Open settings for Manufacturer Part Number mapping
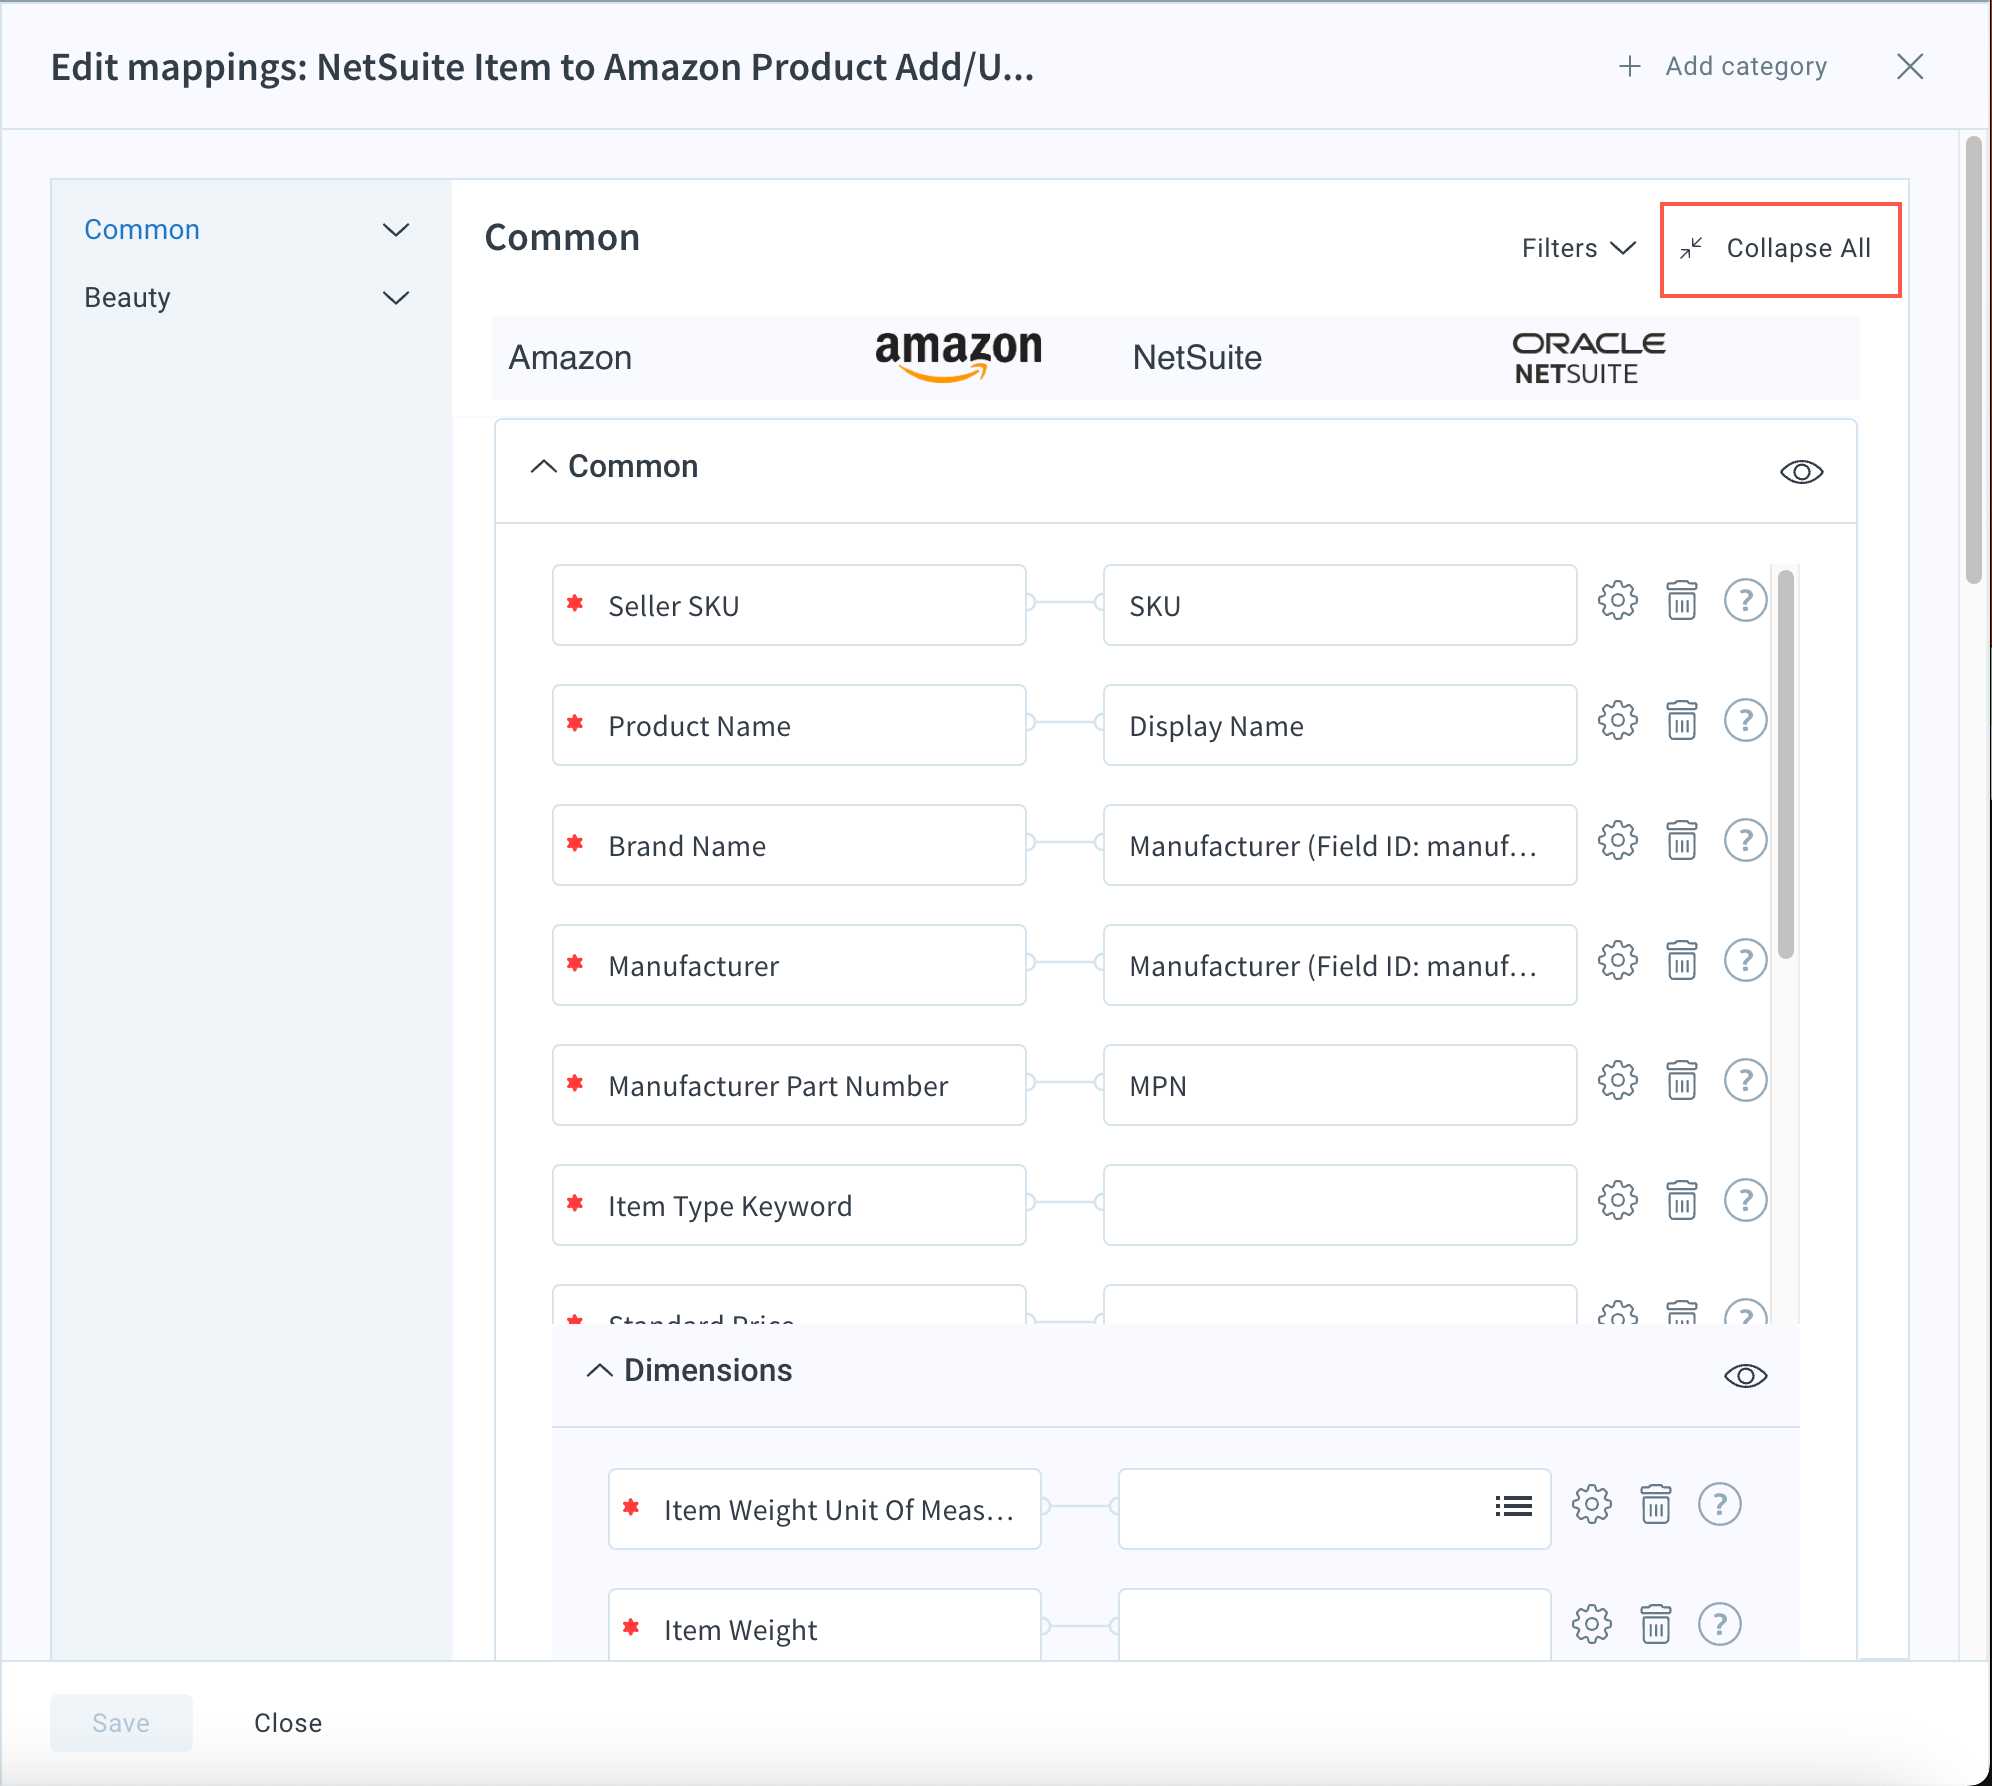The width and height of the screenshot is (1992, 1786). (1617, 1081)
